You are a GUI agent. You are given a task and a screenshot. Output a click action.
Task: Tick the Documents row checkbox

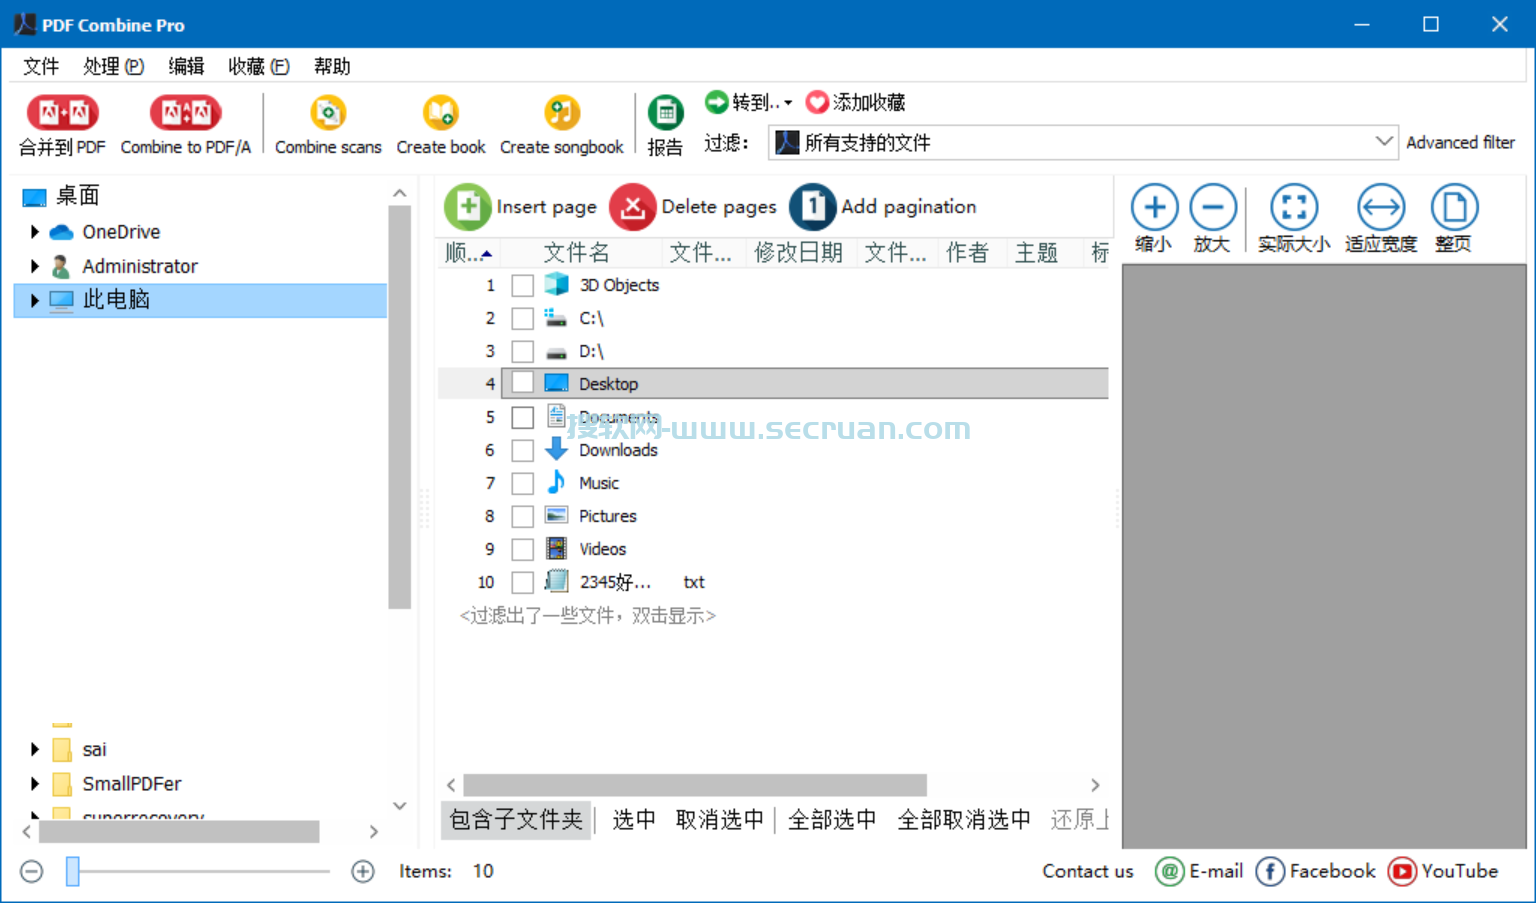pyautogui.click(x=522, y=417)
